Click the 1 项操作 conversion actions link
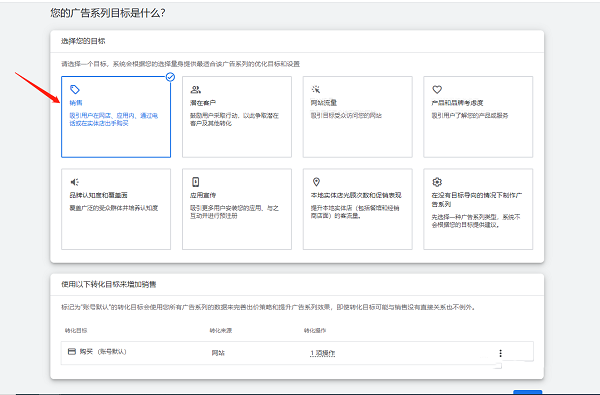The width and height of the screenshot is (600, 395). coord(323,353)
